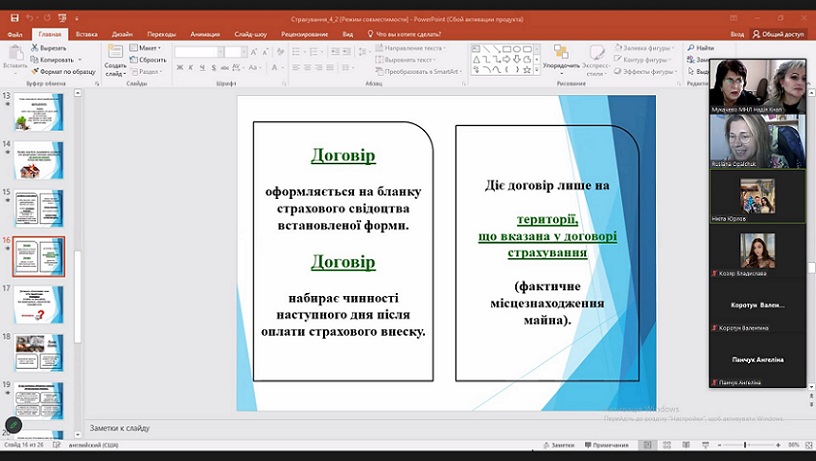Open the font name dropdown arrow
This screenshot has width=816, height=461.
(x=221, y=52)
